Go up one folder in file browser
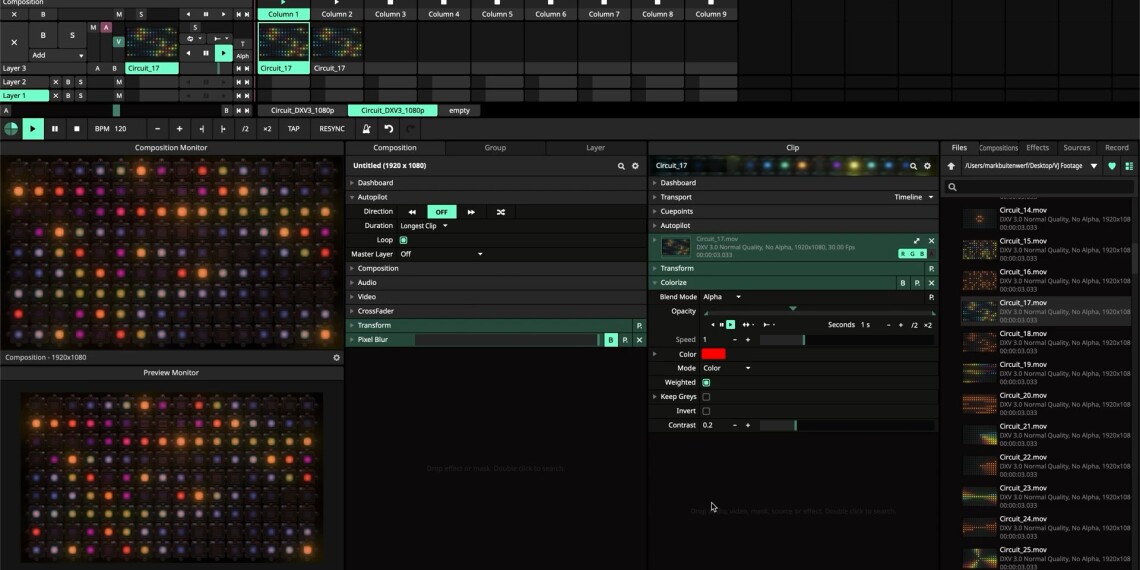Image resolution: width=1140 pixels, height=570 pixels. [951, 166]
